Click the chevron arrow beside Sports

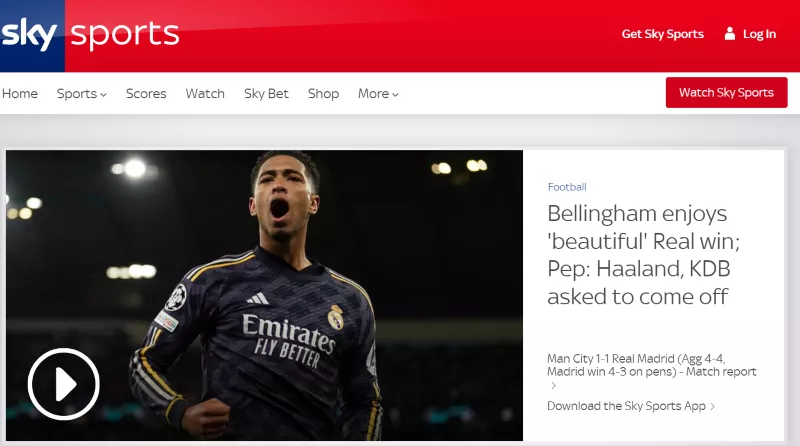click(104, 95)
